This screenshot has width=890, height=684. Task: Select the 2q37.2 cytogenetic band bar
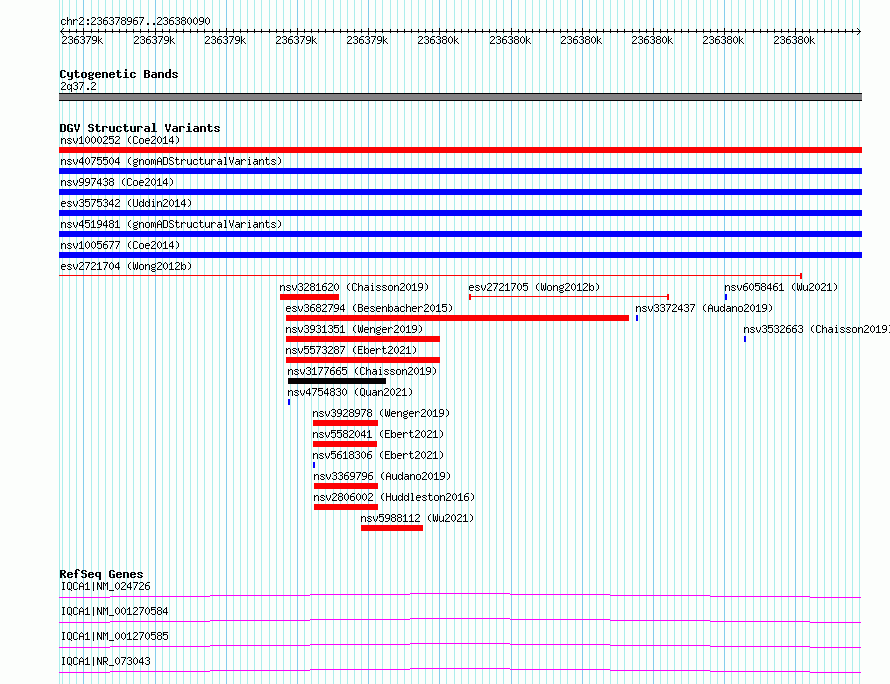[x=460, y=97]
